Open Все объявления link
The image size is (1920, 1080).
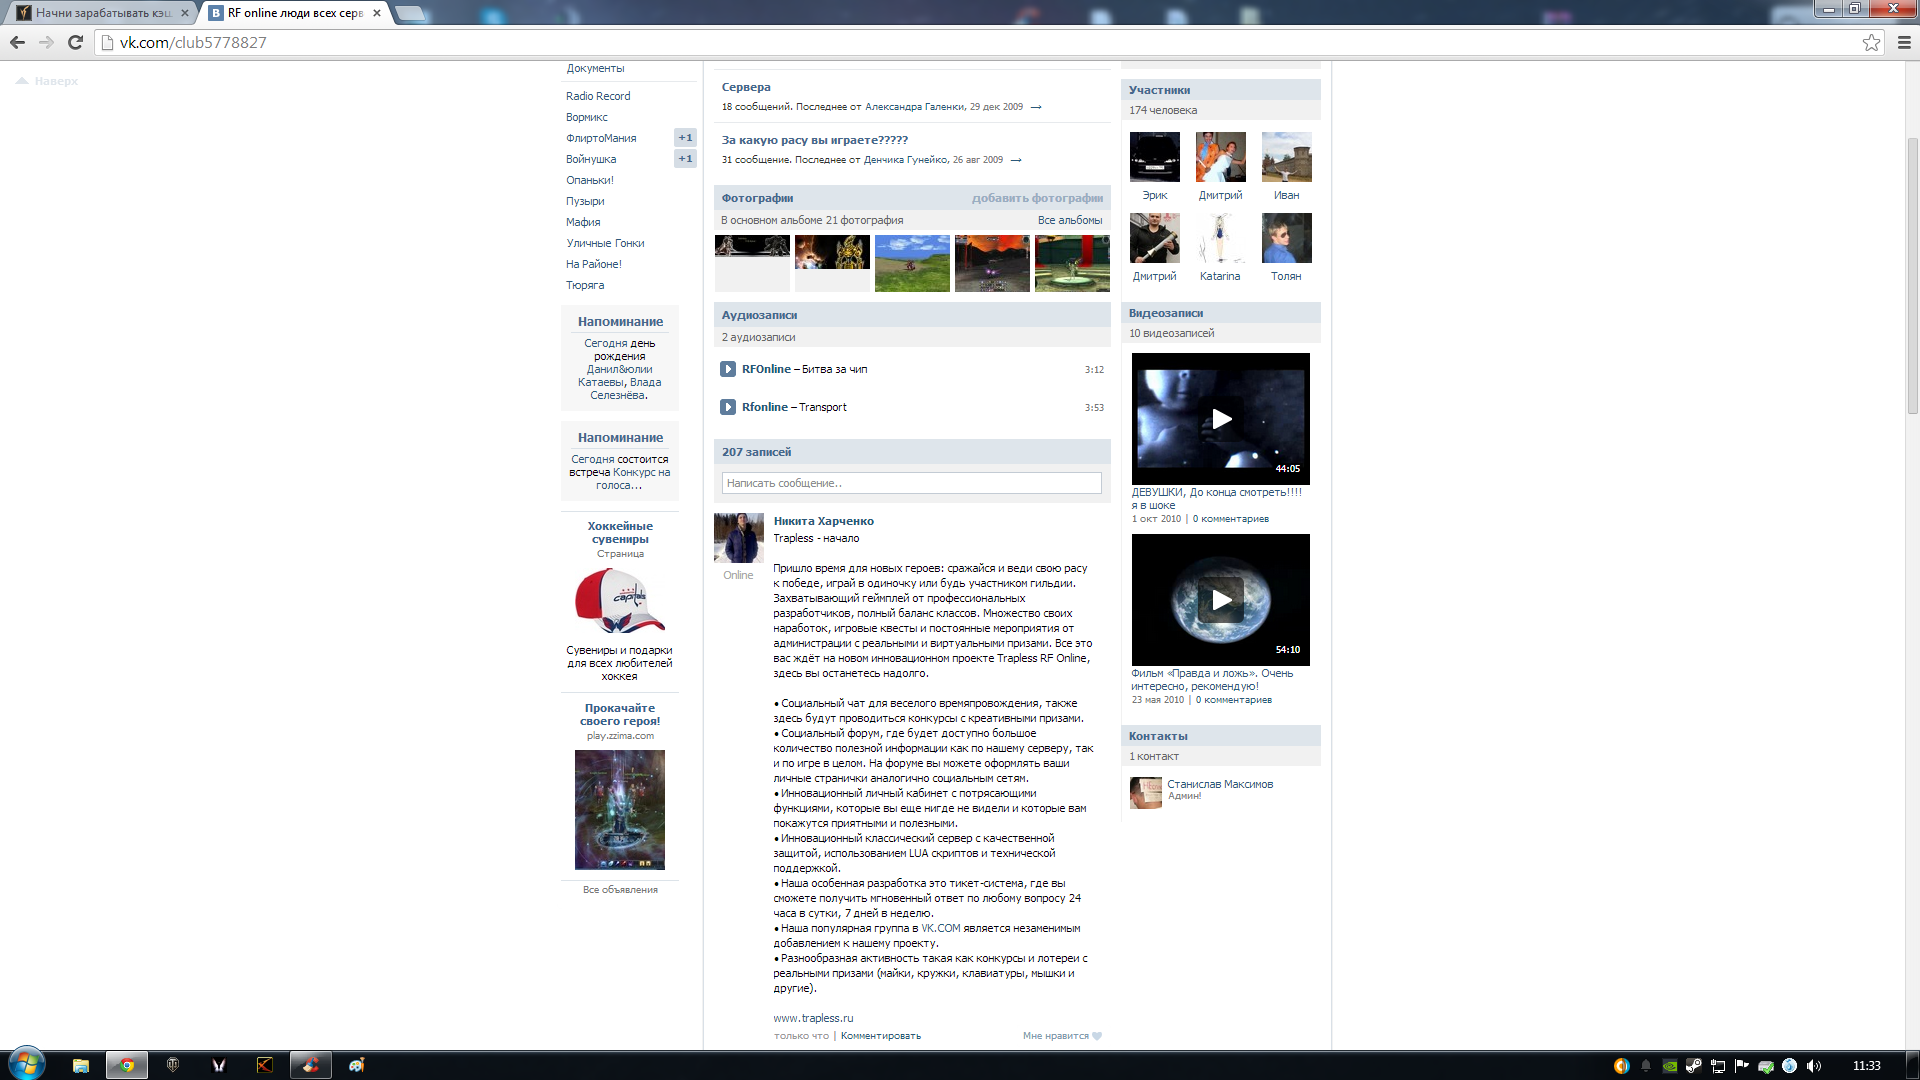620,890
